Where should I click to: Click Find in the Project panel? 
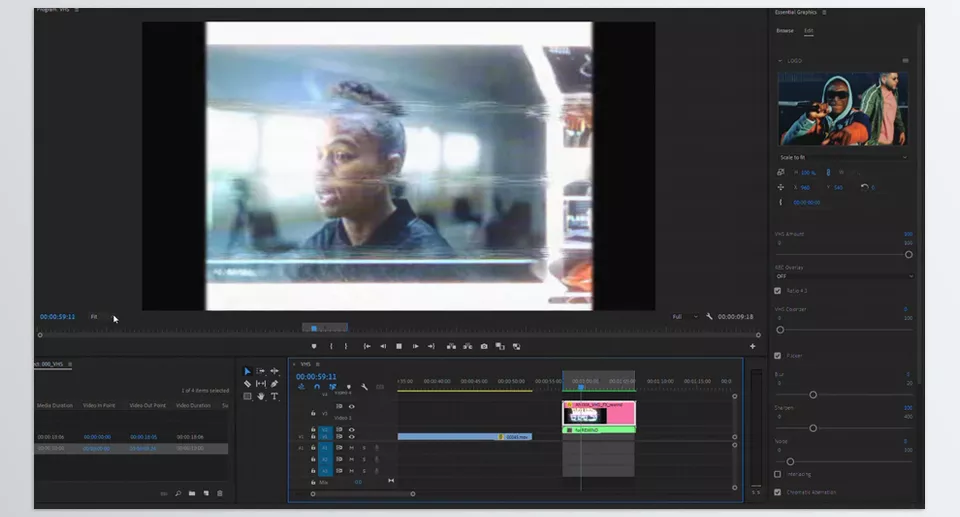click(x=178, y=494)
